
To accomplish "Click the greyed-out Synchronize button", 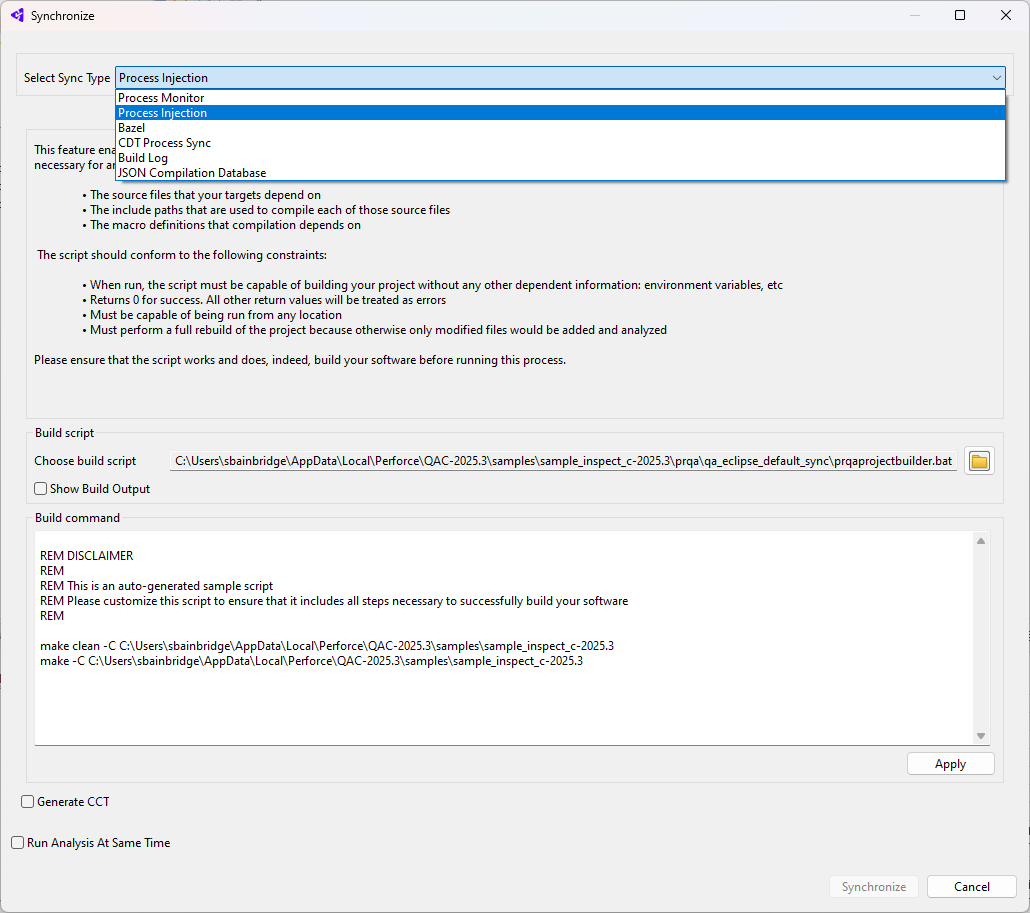I will 873,887.
